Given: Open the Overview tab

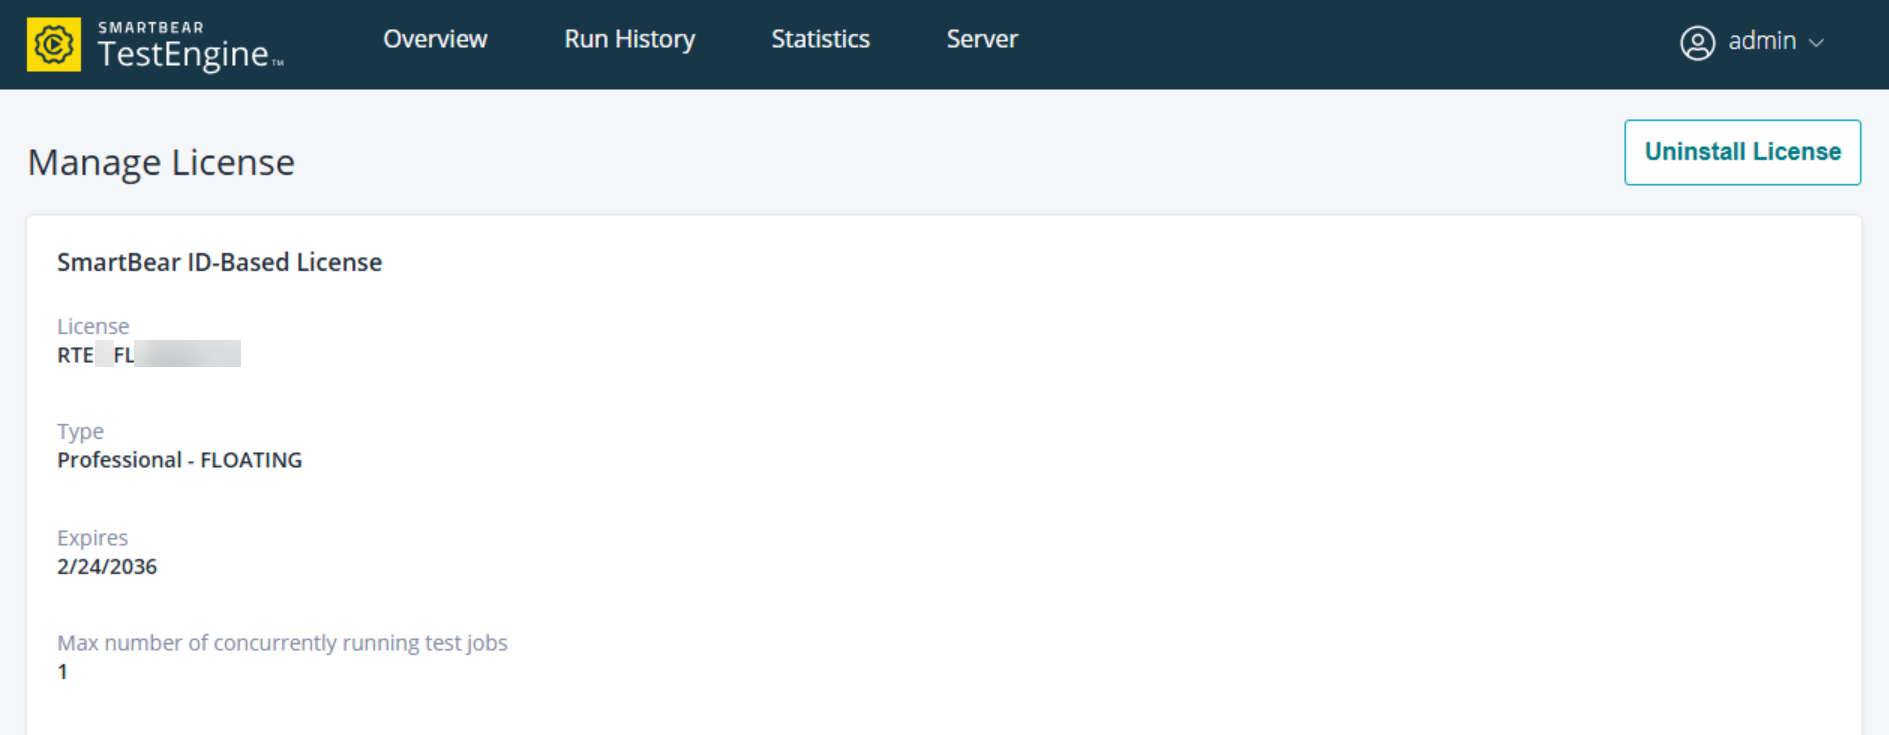Looking at the screenshot, I should 435,39.
